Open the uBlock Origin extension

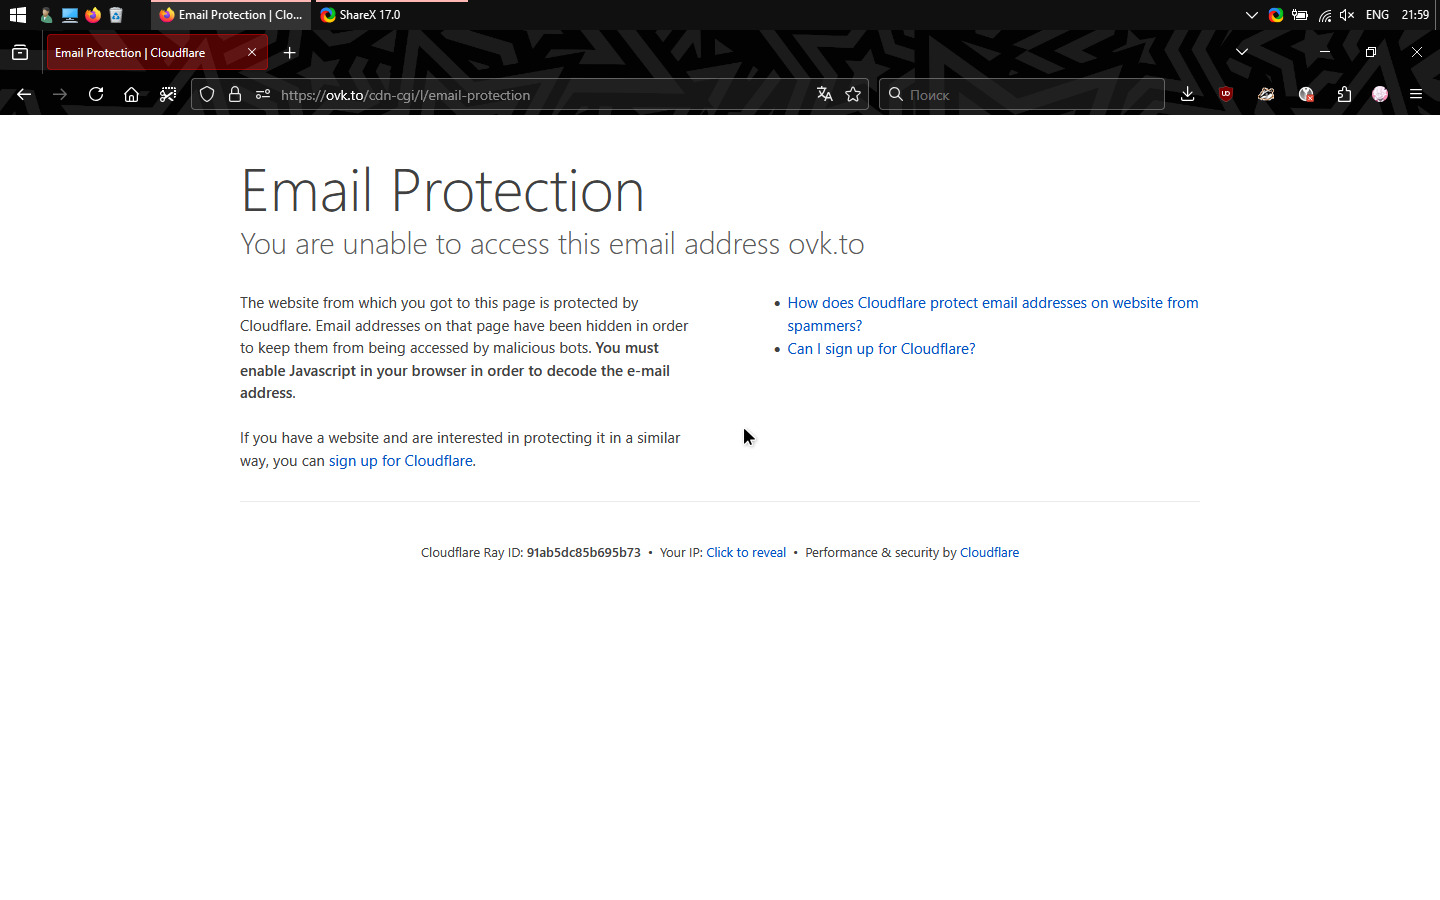coord(1226,94)
